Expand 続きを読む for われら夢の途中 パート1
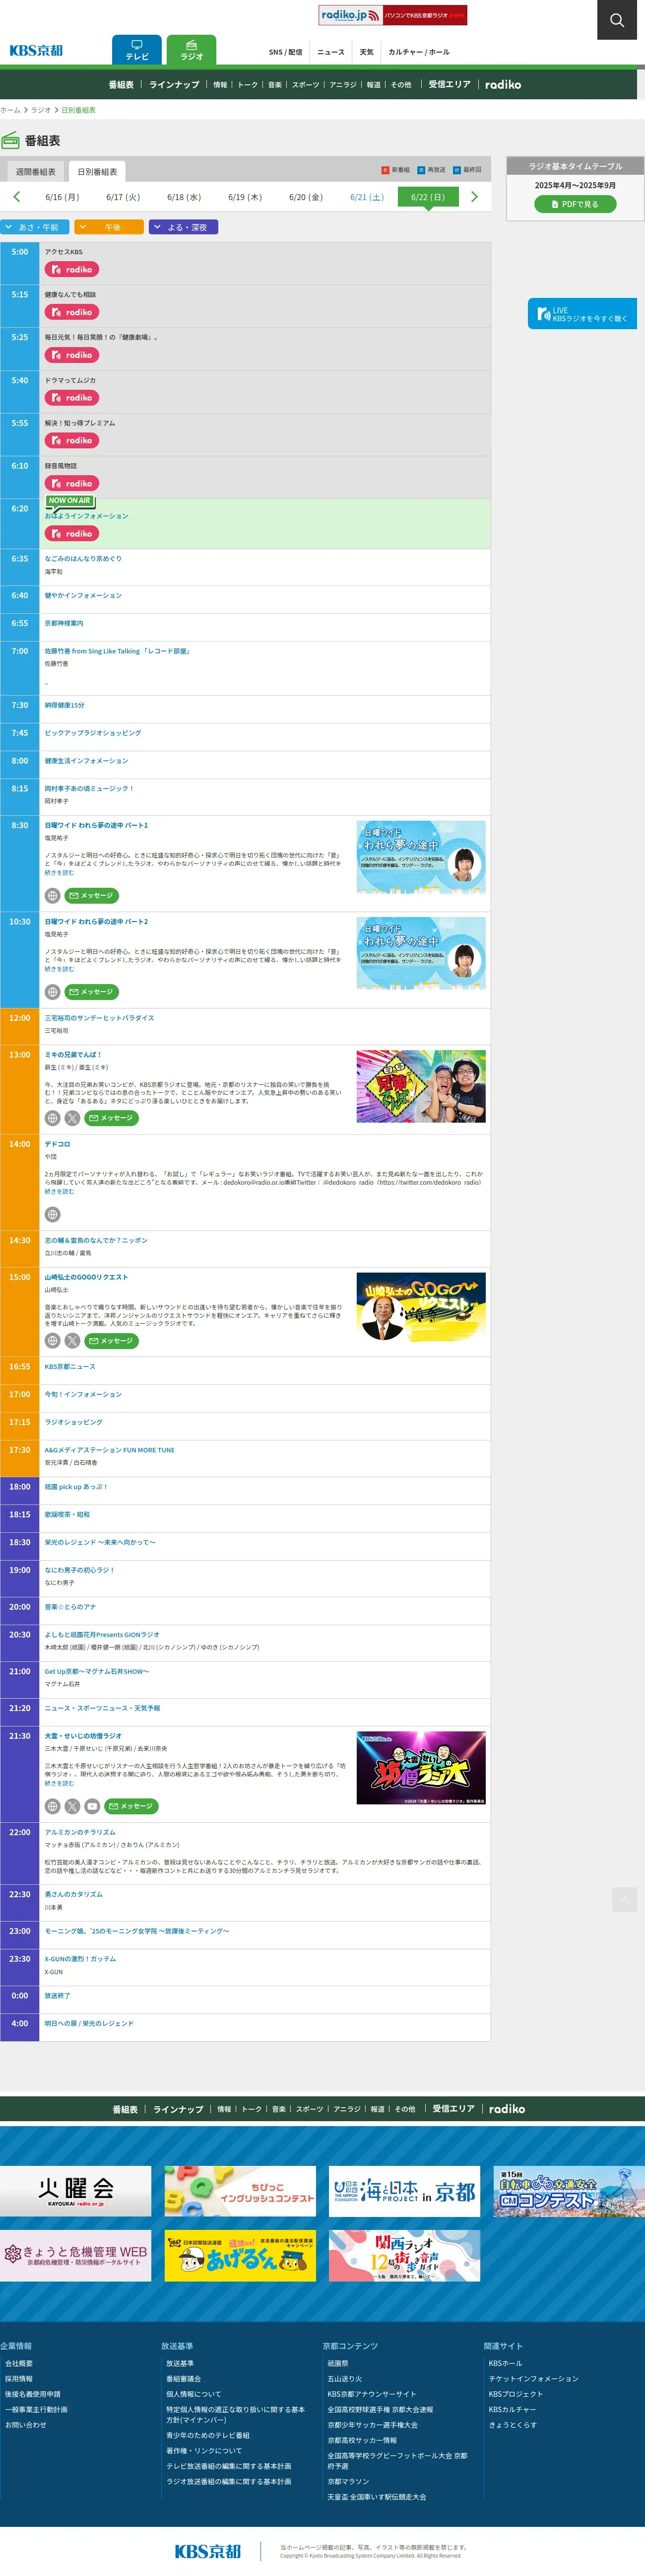 click(x=59, y=873)
